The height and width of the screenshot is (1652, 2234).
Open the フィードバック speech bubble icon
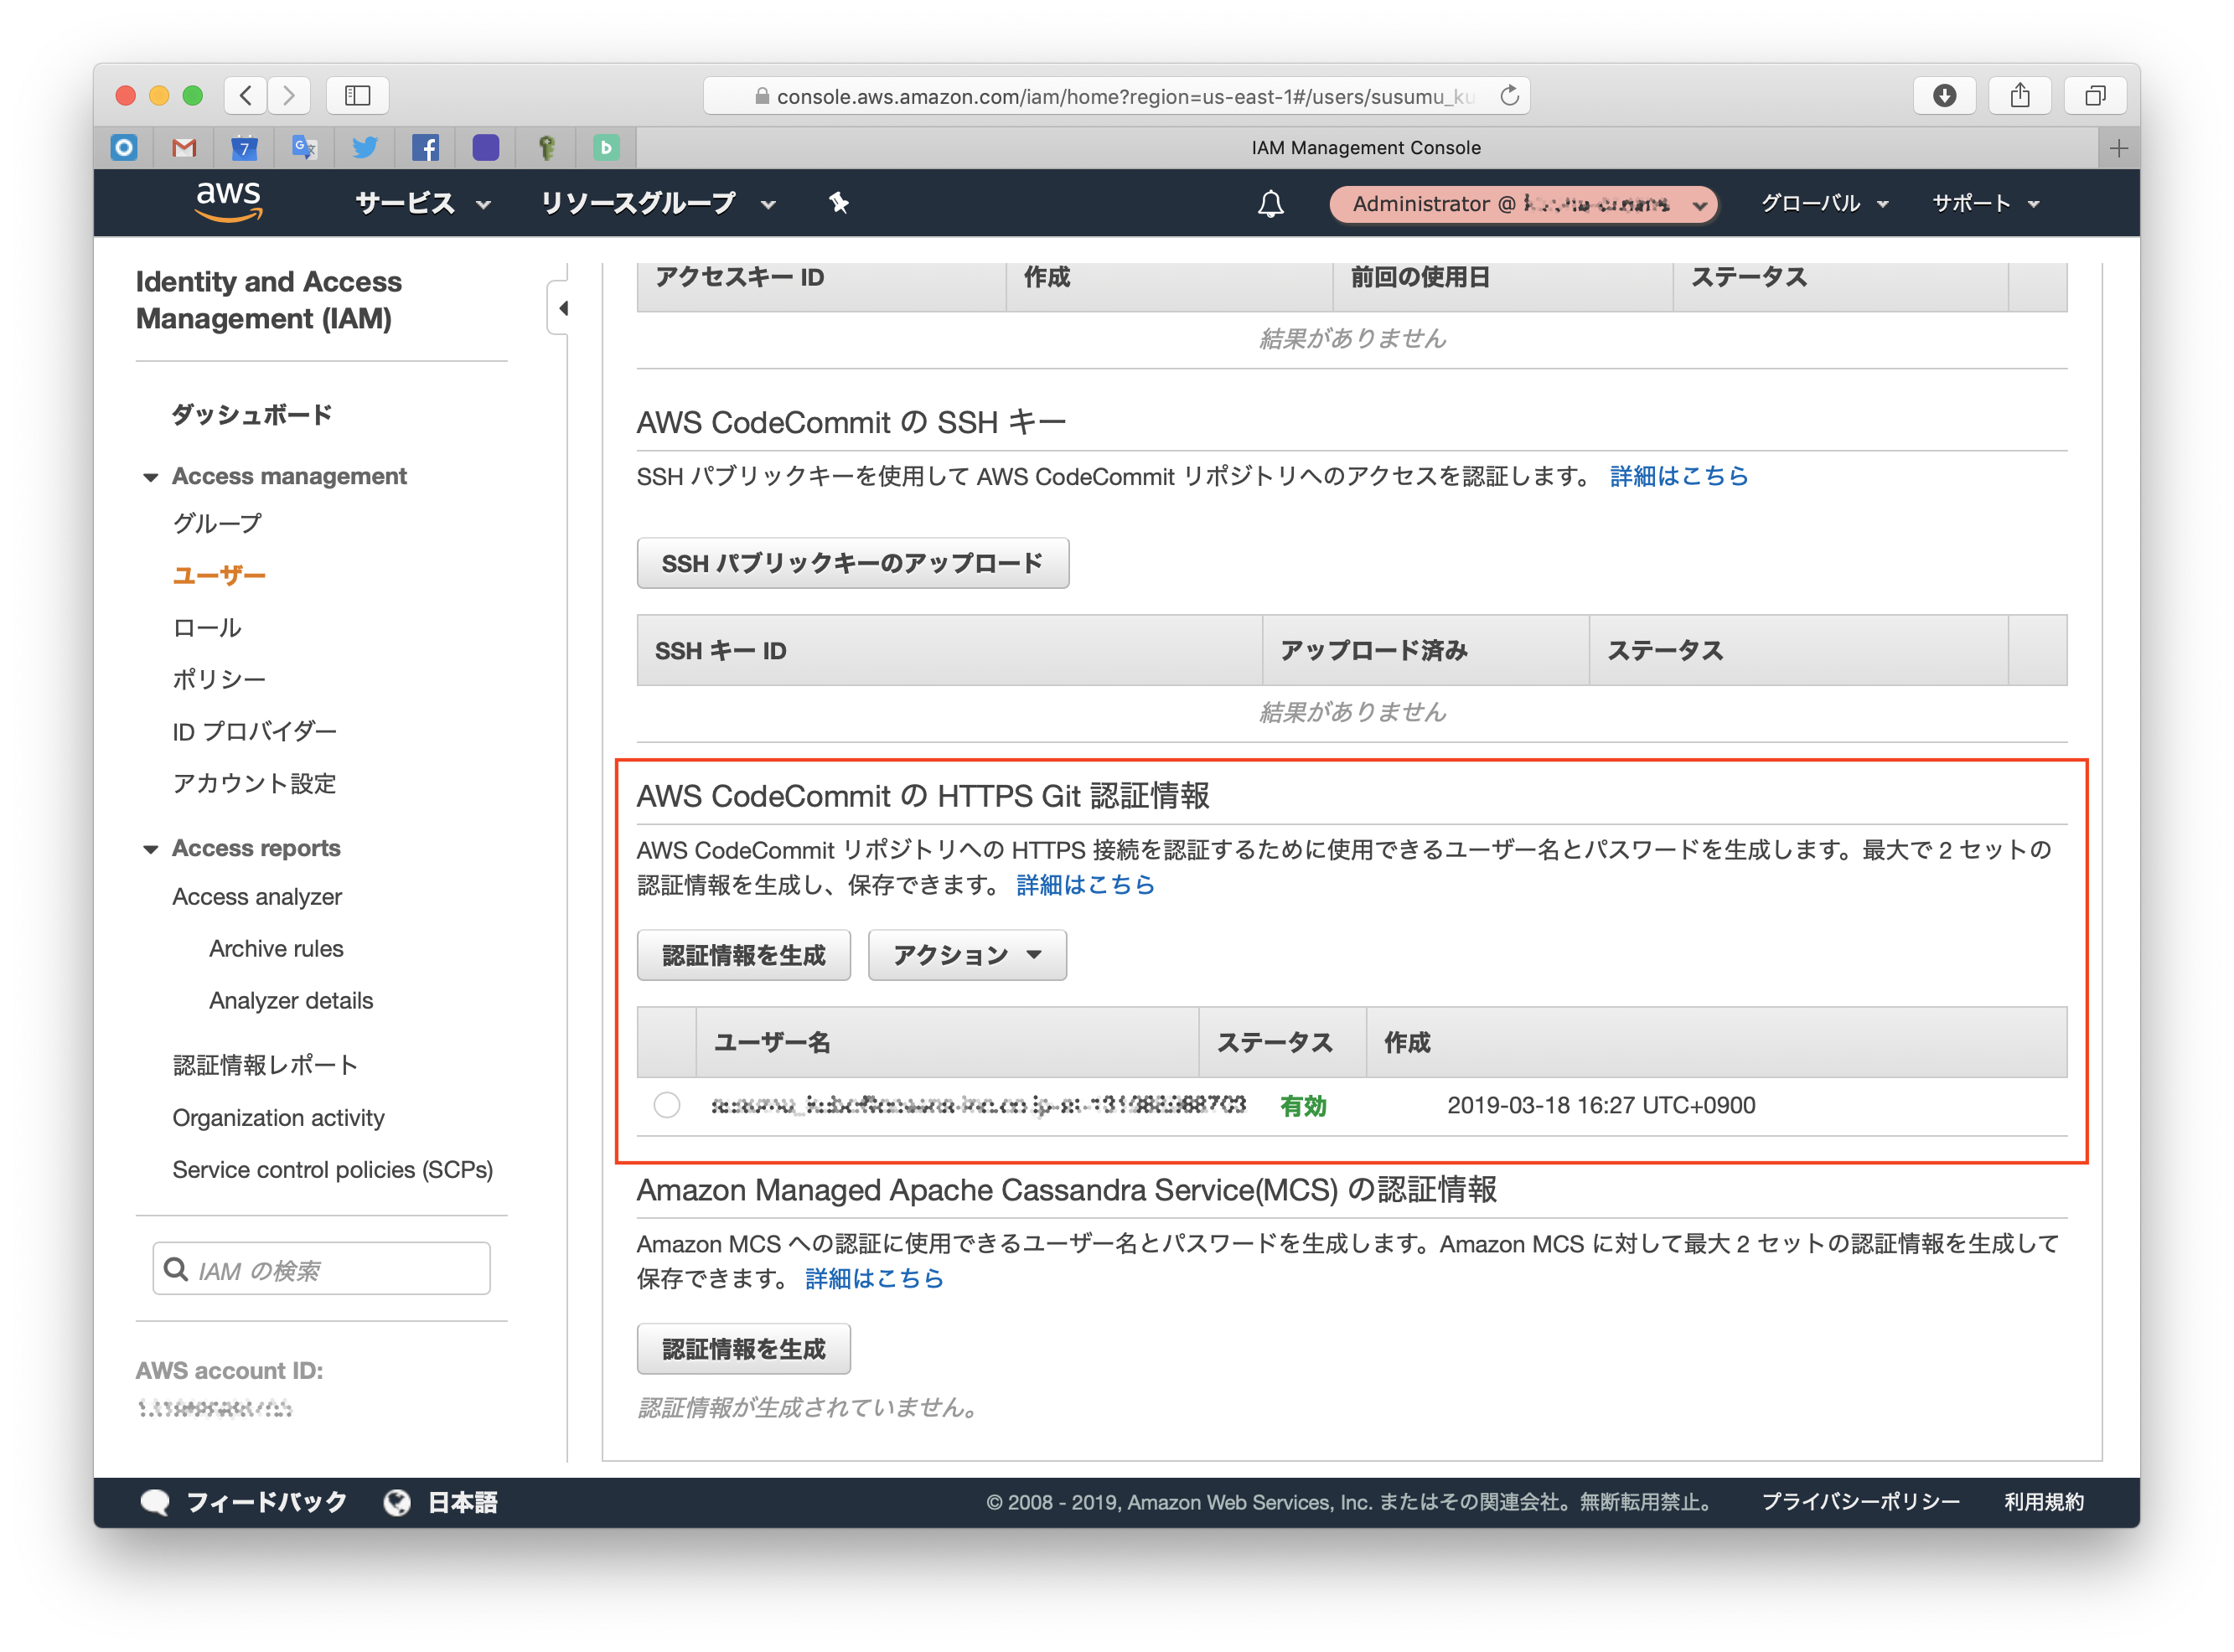[157, 1501]
